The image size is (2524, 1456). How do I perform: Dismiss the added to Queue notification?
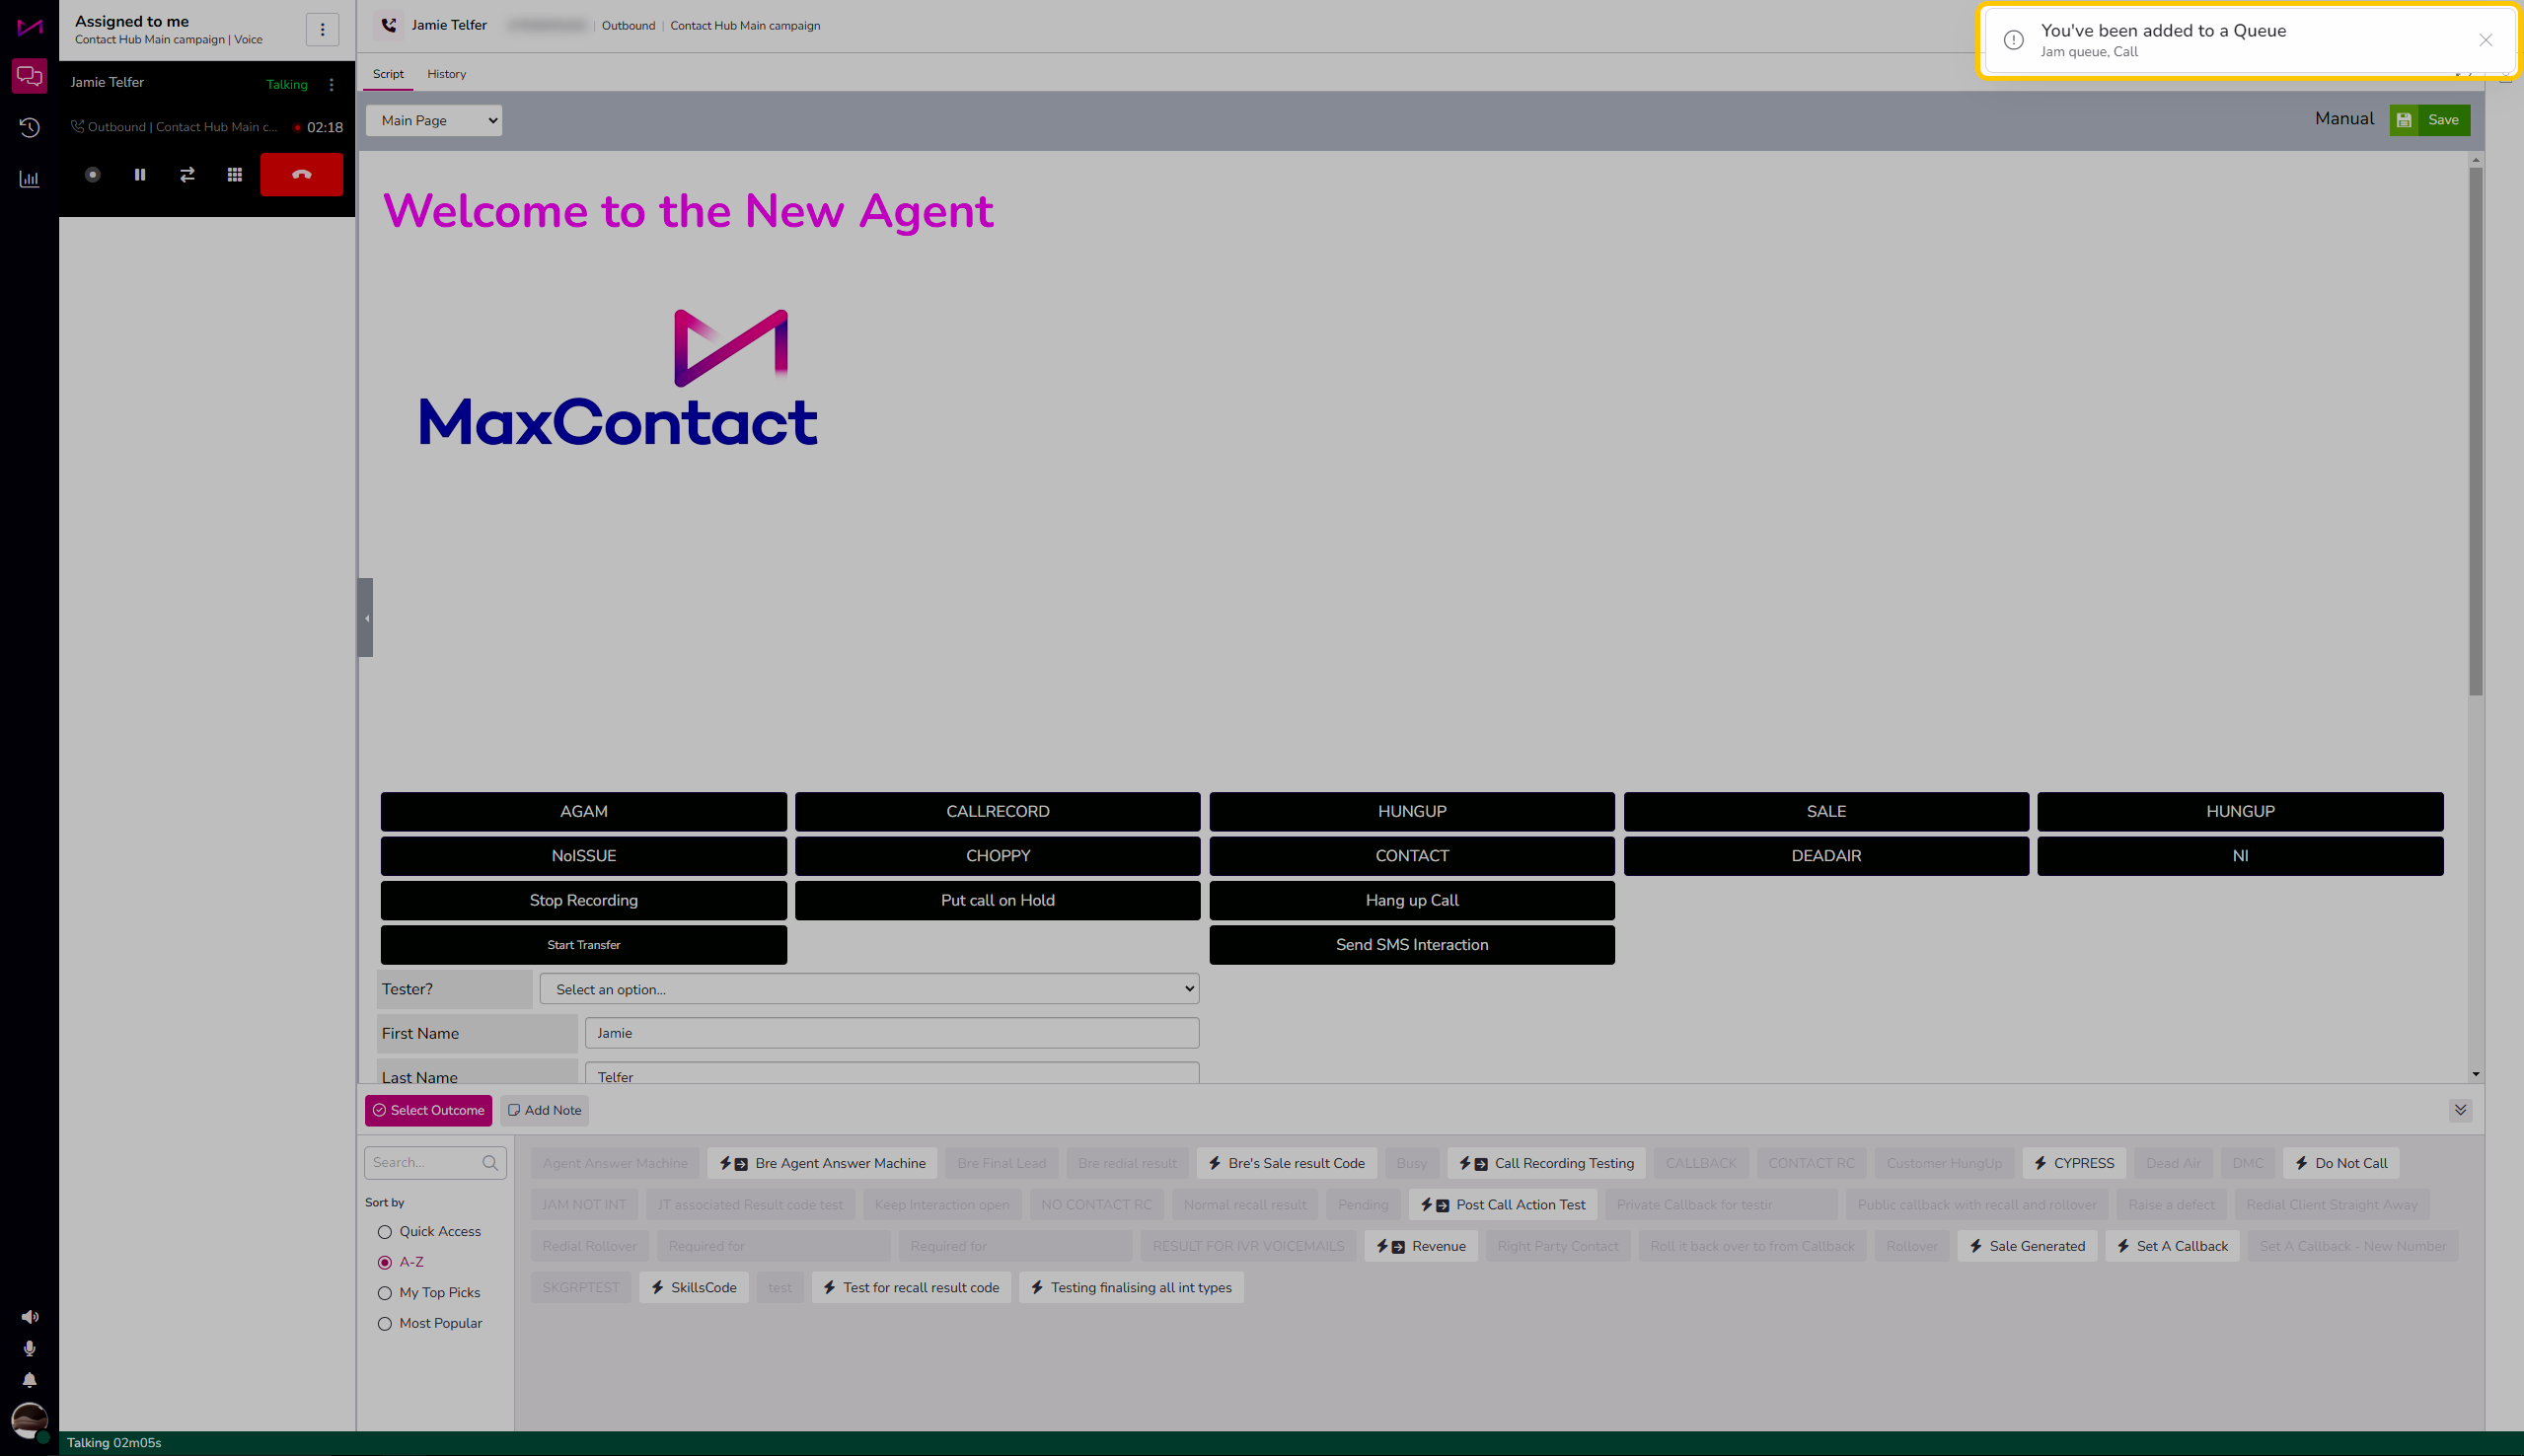point(2485,40)
